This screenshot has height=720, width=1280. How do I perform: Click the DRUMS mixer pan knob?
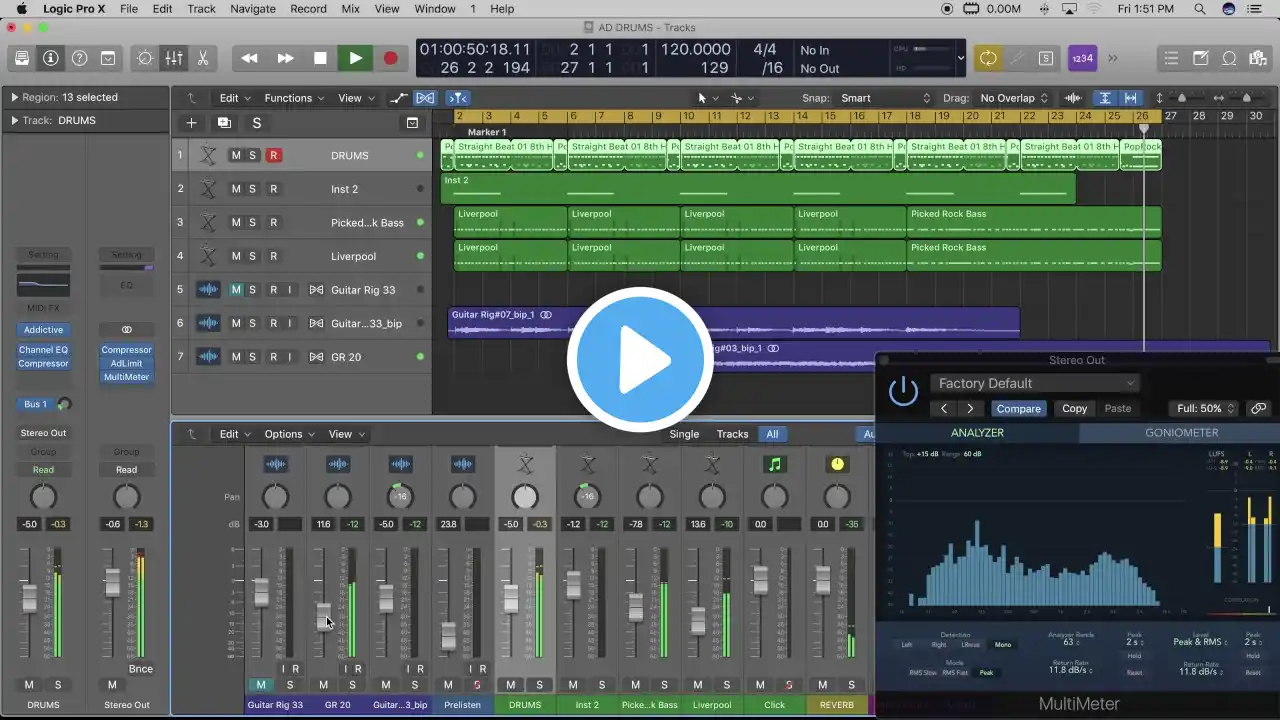[524, 497]
